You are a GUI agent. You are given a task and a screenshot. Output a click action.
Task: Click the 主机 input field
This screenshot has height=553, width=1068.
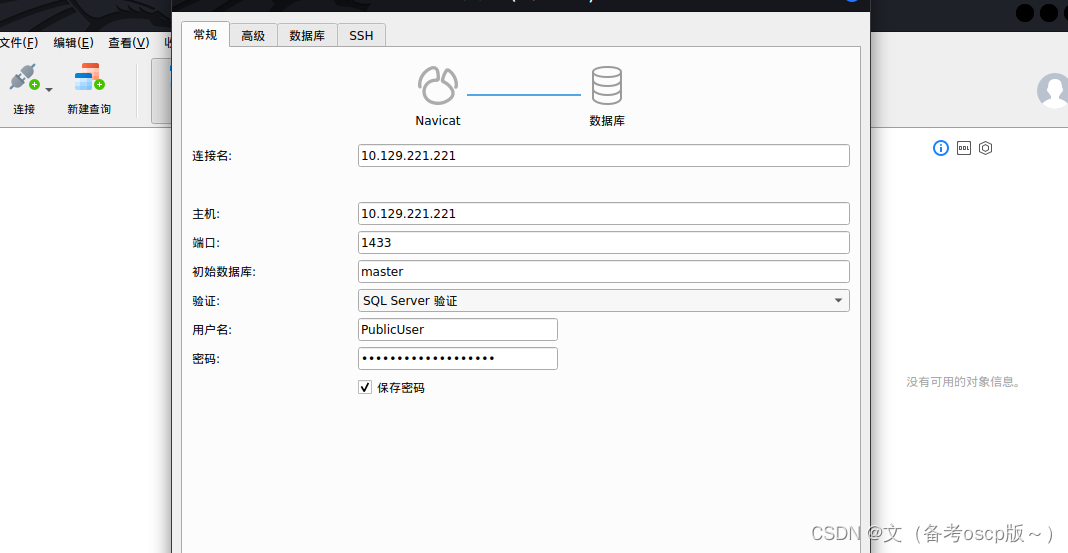pyautogui.click(x=603, y=213)
